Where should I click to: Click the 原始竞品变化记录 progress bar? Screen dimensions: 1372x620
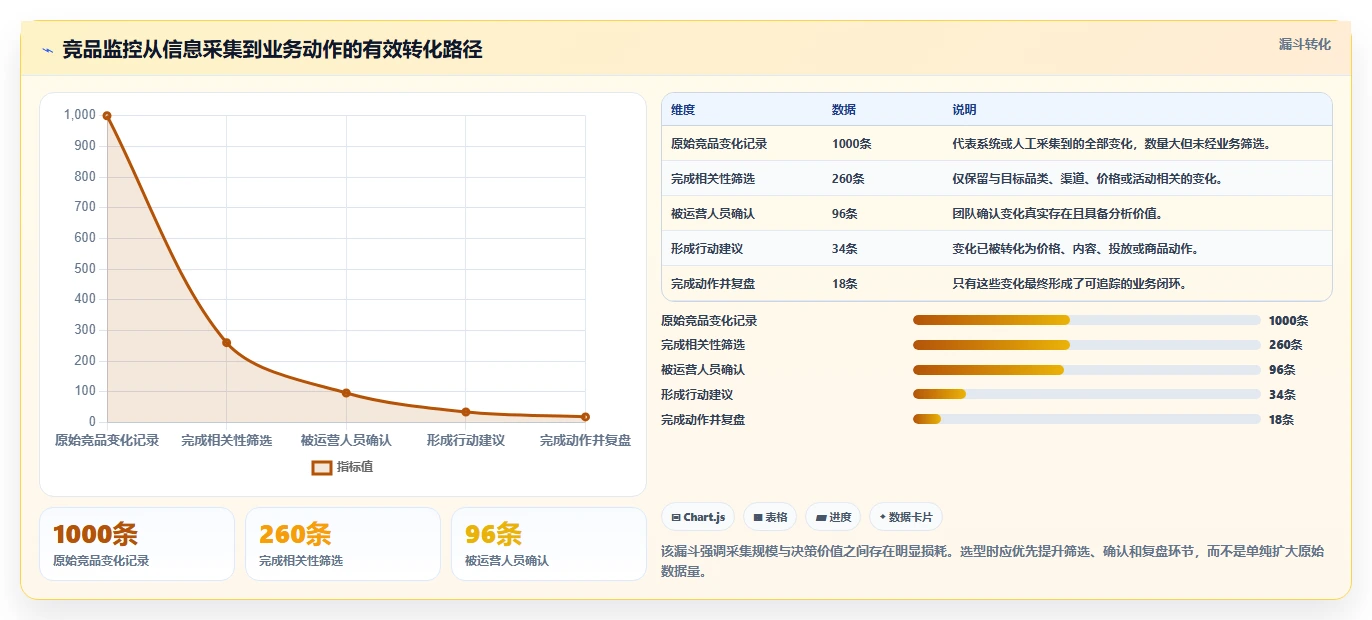[x=1086, y=320]
